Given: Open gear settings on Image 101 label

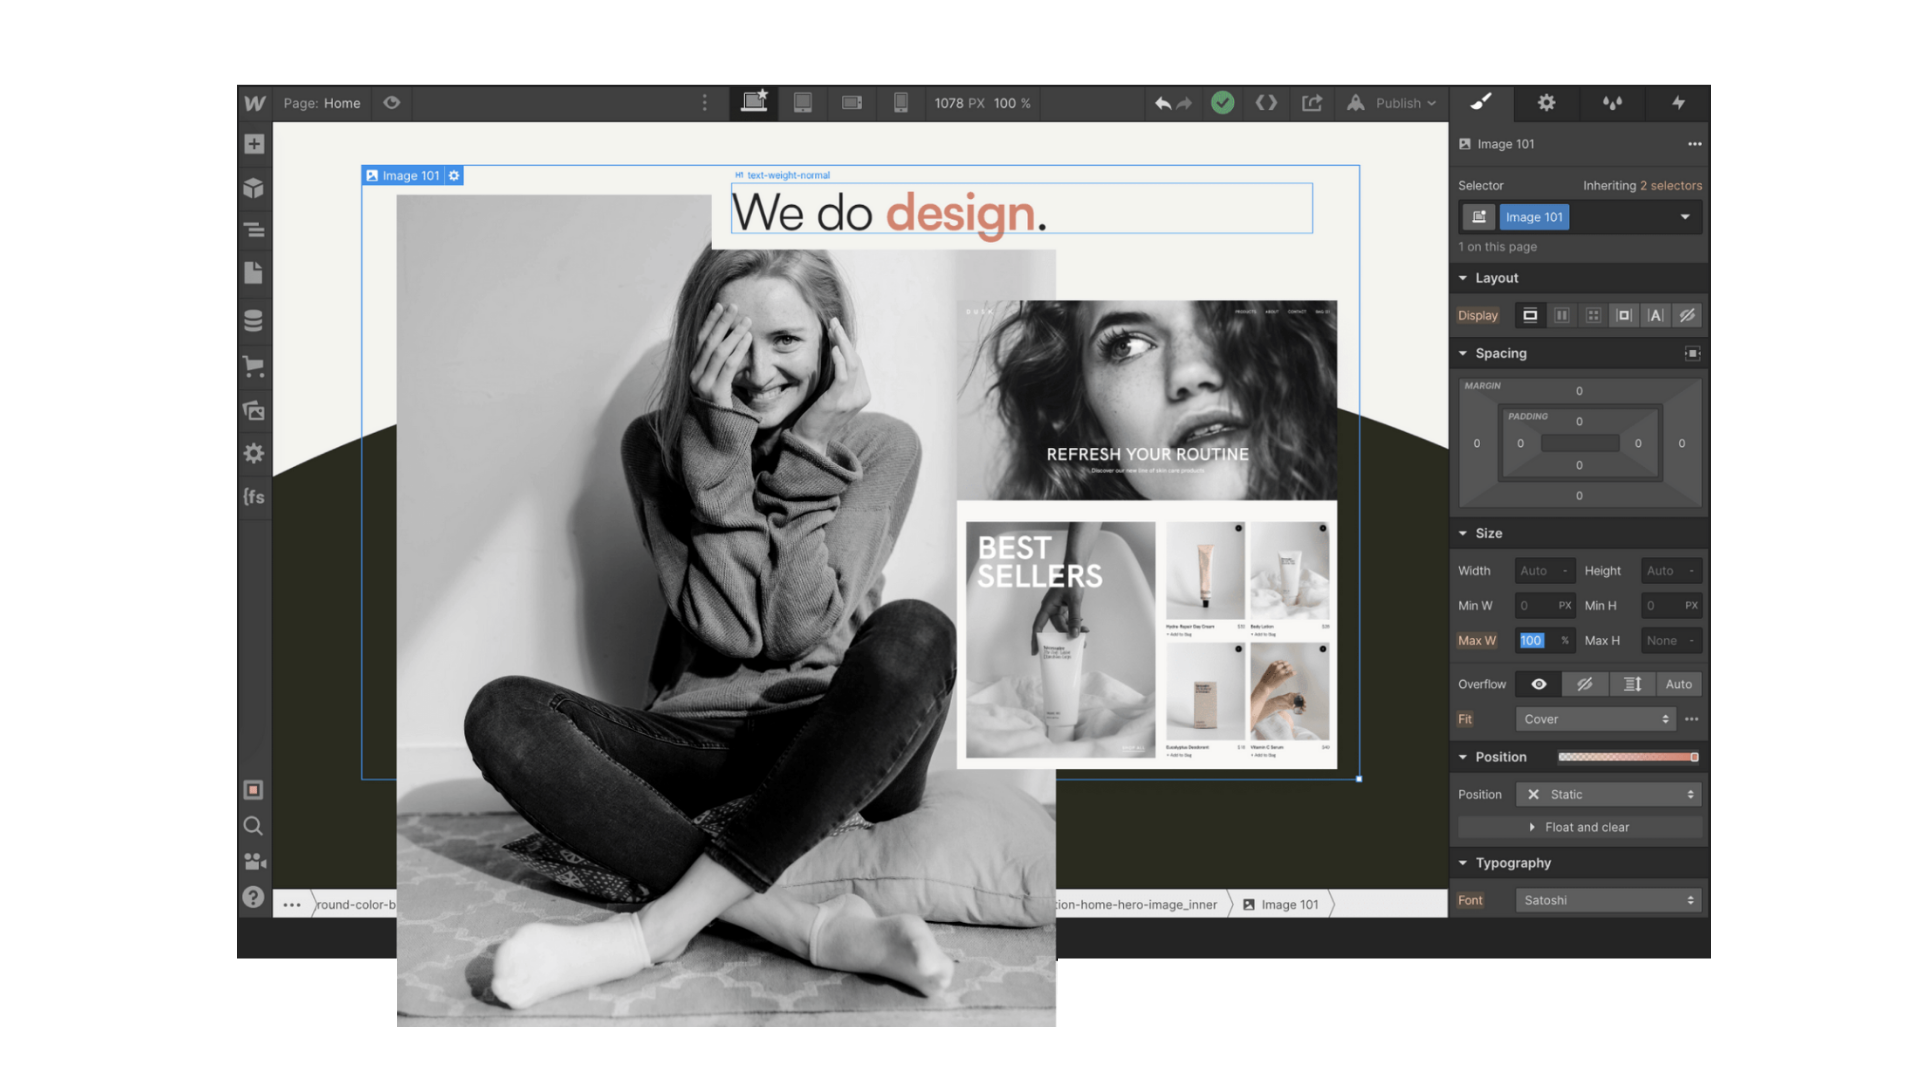Looking at the screenshot, I should (x=454, y=176).
